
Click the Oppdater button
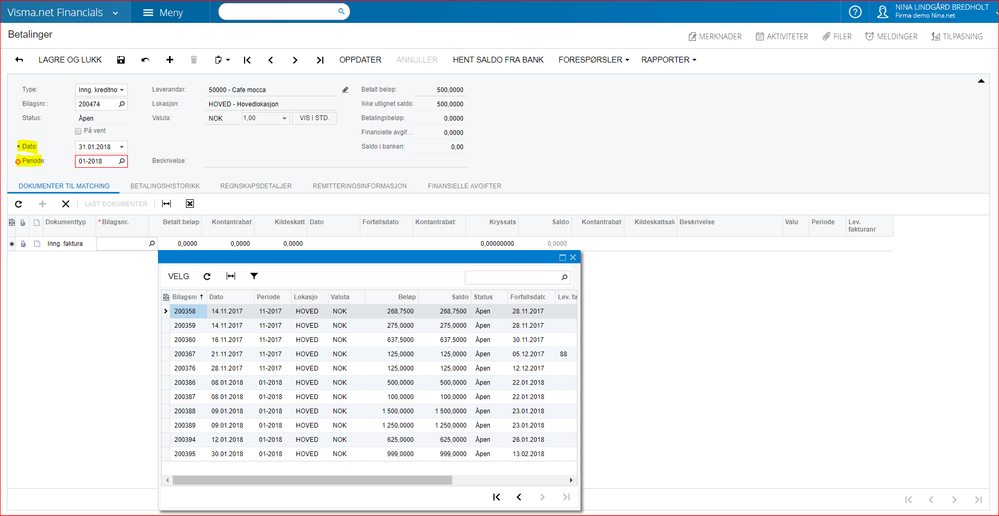click(x=360, y=60)
